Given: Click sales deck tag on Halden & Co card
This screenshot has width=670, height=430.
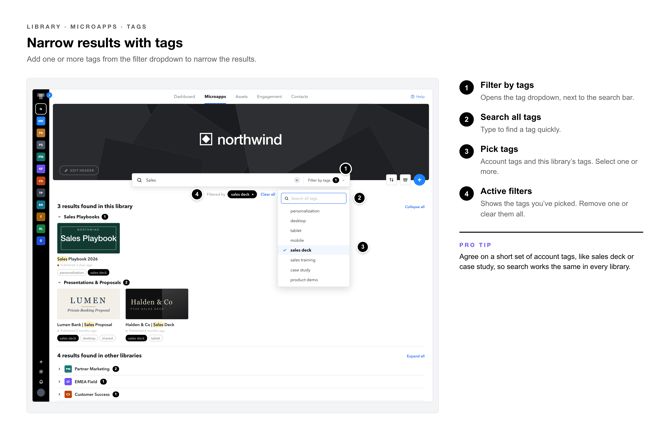Looking at the screenshot, I should coord(136,339).
